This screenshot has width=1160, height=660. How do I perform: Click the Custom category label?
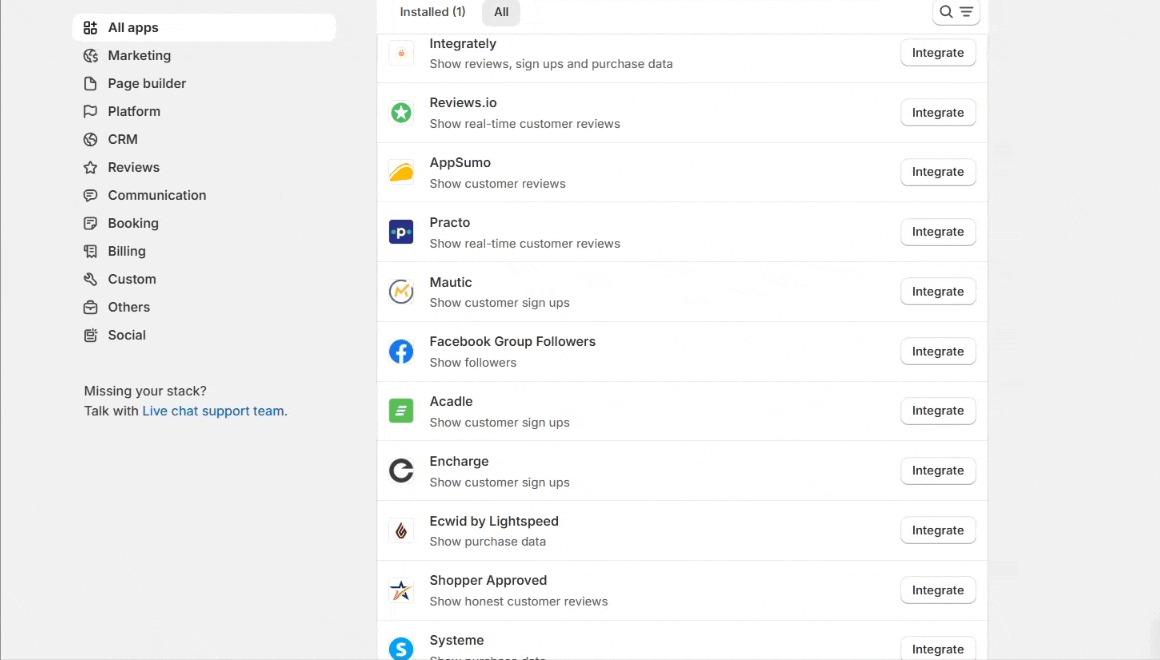(132, 279)
